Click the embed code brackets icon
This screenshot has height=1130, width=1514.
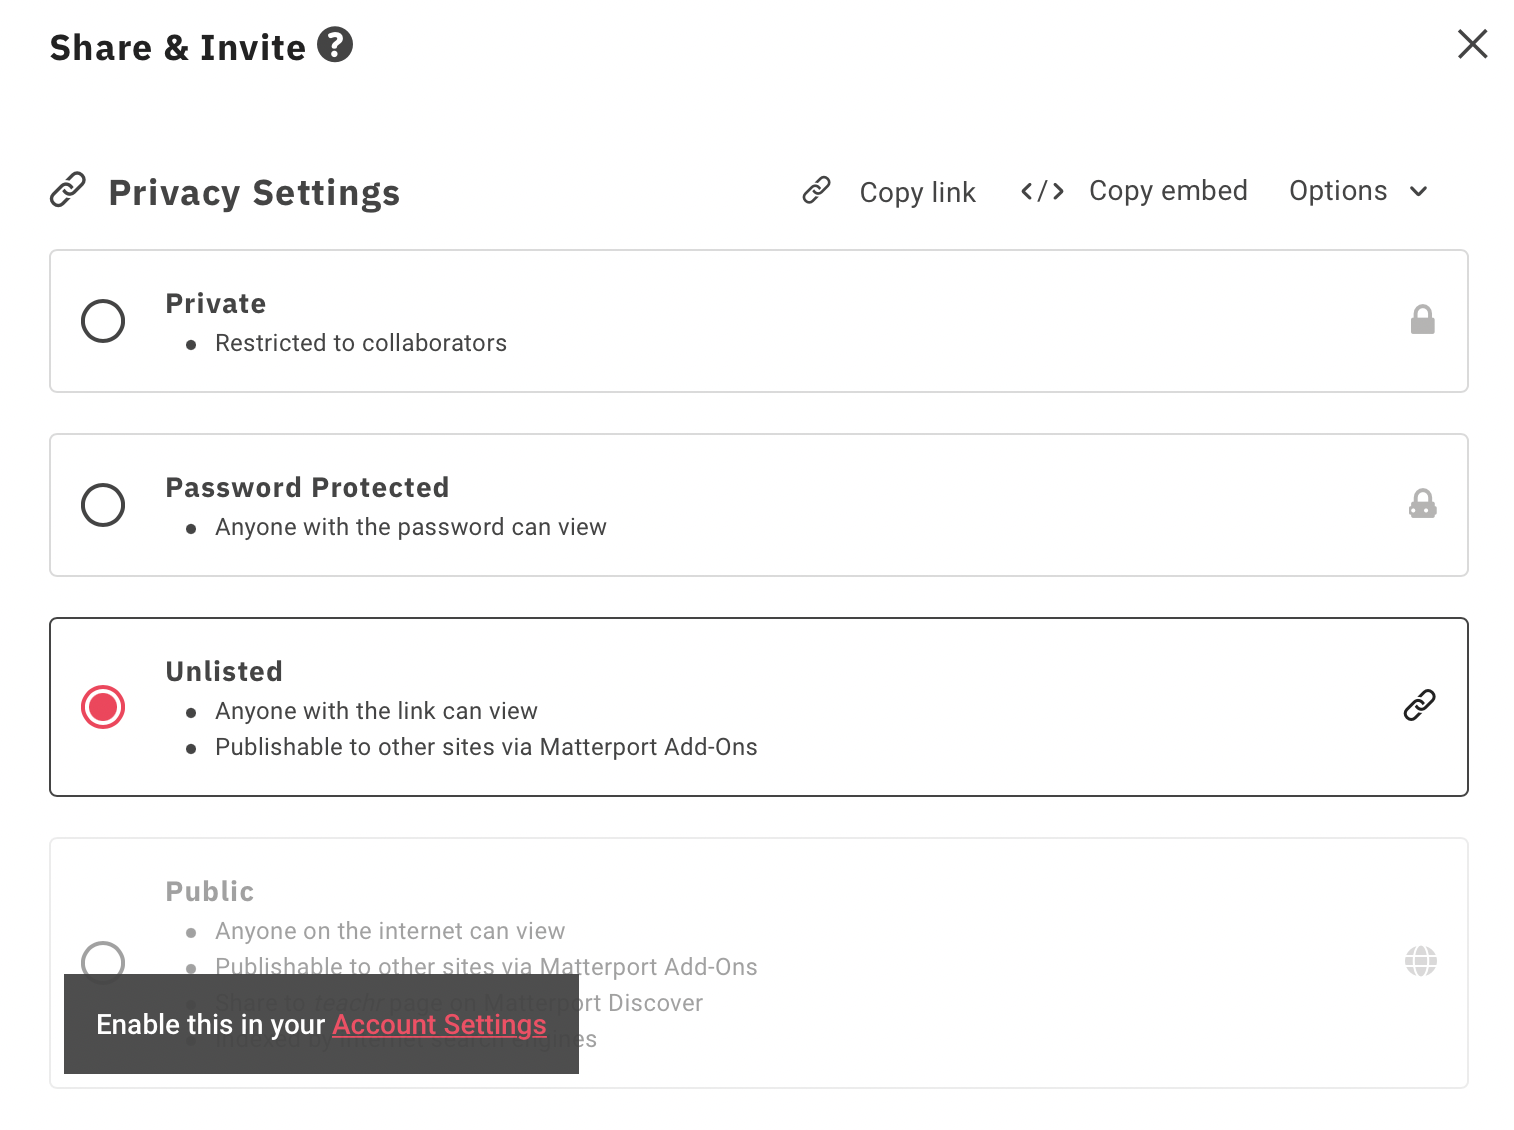coord(1042,191)
